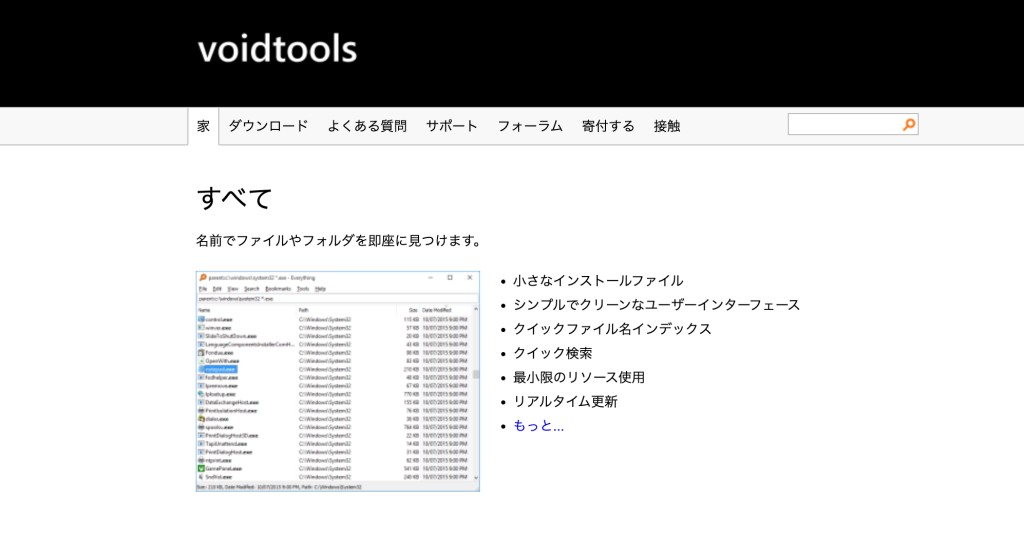Click text 最小限のリソース使用
1024x553 pixels.
point(579,377)
